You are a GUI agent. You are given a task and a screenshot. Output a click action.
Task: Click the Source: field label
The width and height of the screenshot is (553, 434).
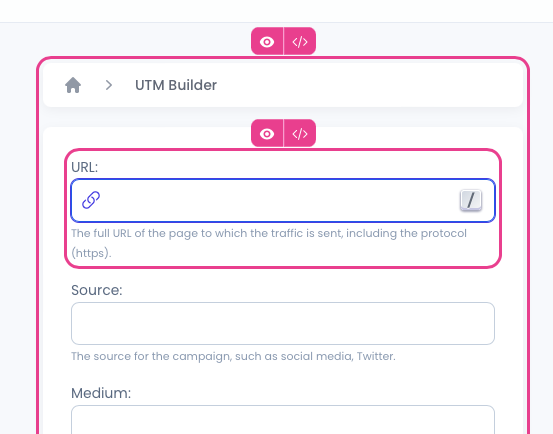coord(97,290)
